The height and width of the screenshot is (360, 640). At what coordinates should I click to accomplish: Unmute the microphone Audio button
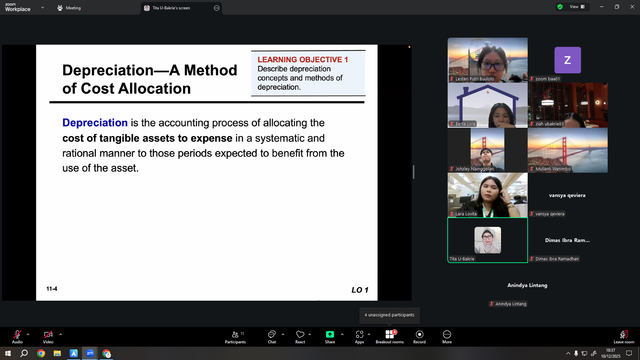(x=17, y=337)
